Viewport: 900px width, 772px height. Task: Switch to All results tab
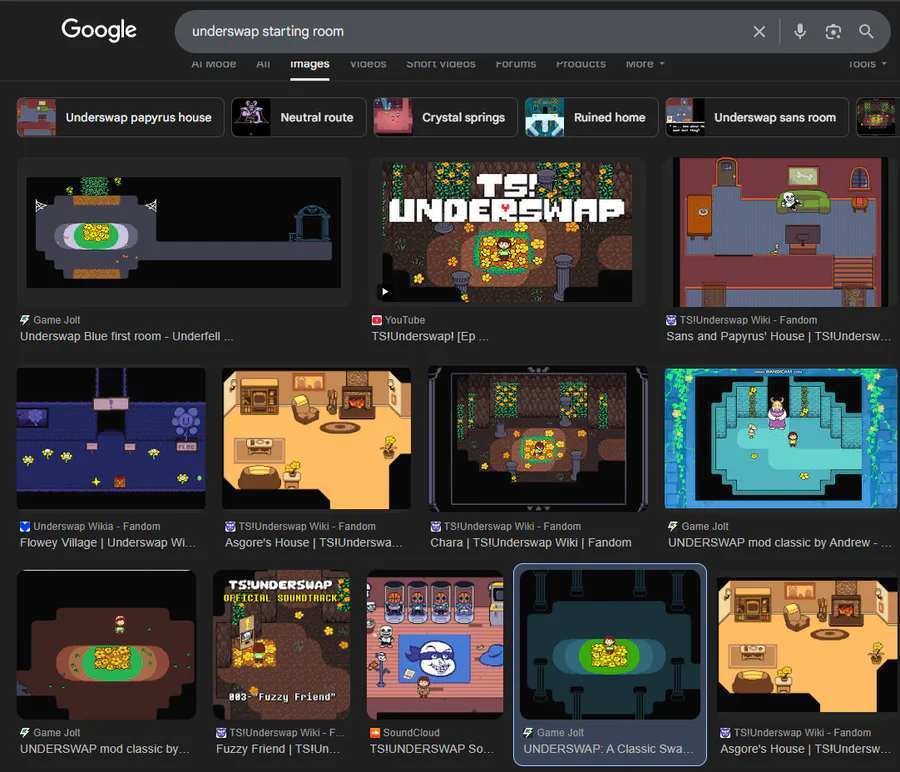263,64
